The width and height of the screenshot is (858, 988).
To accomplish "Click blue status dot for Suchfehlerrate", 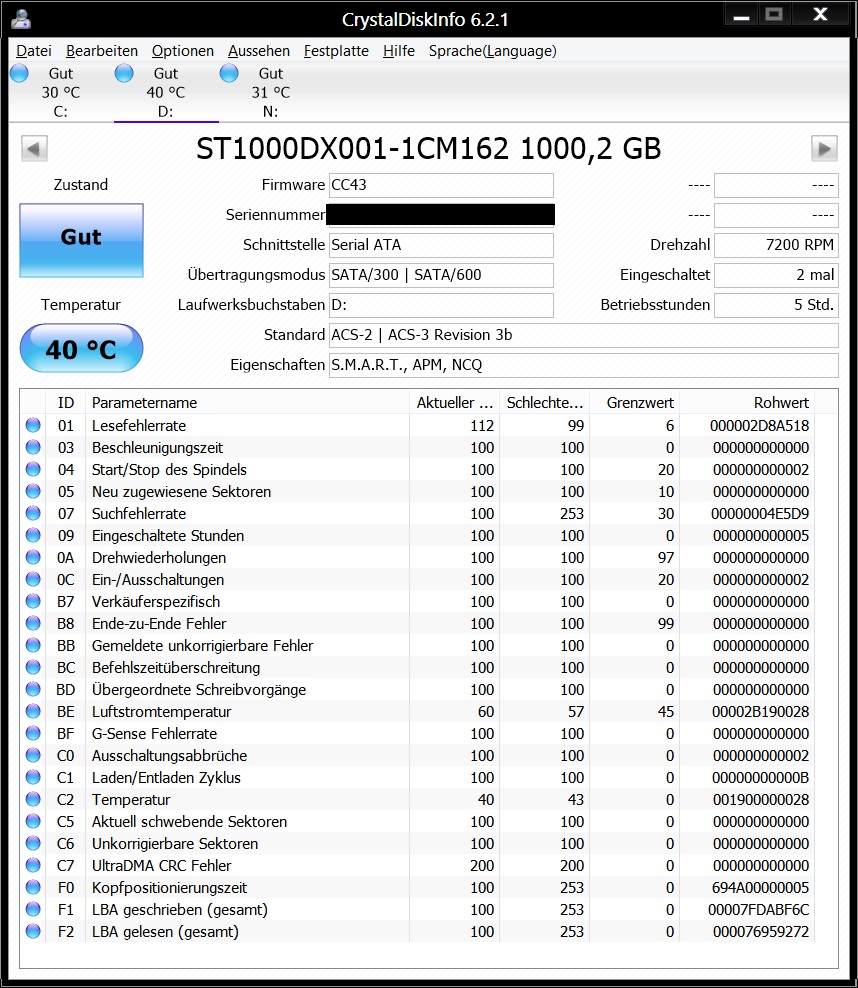I will pyautogui.click(x=33, y=514).
